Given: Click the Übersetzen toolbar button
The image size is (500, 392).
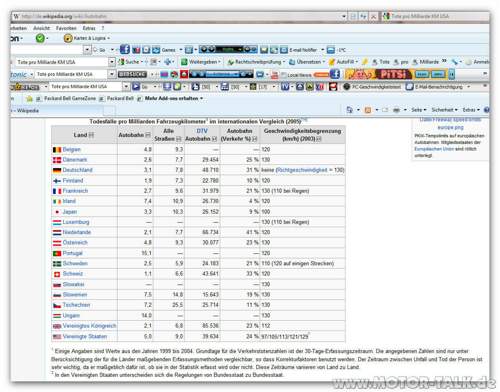Looking at the screenshot, I should [306, 62].
